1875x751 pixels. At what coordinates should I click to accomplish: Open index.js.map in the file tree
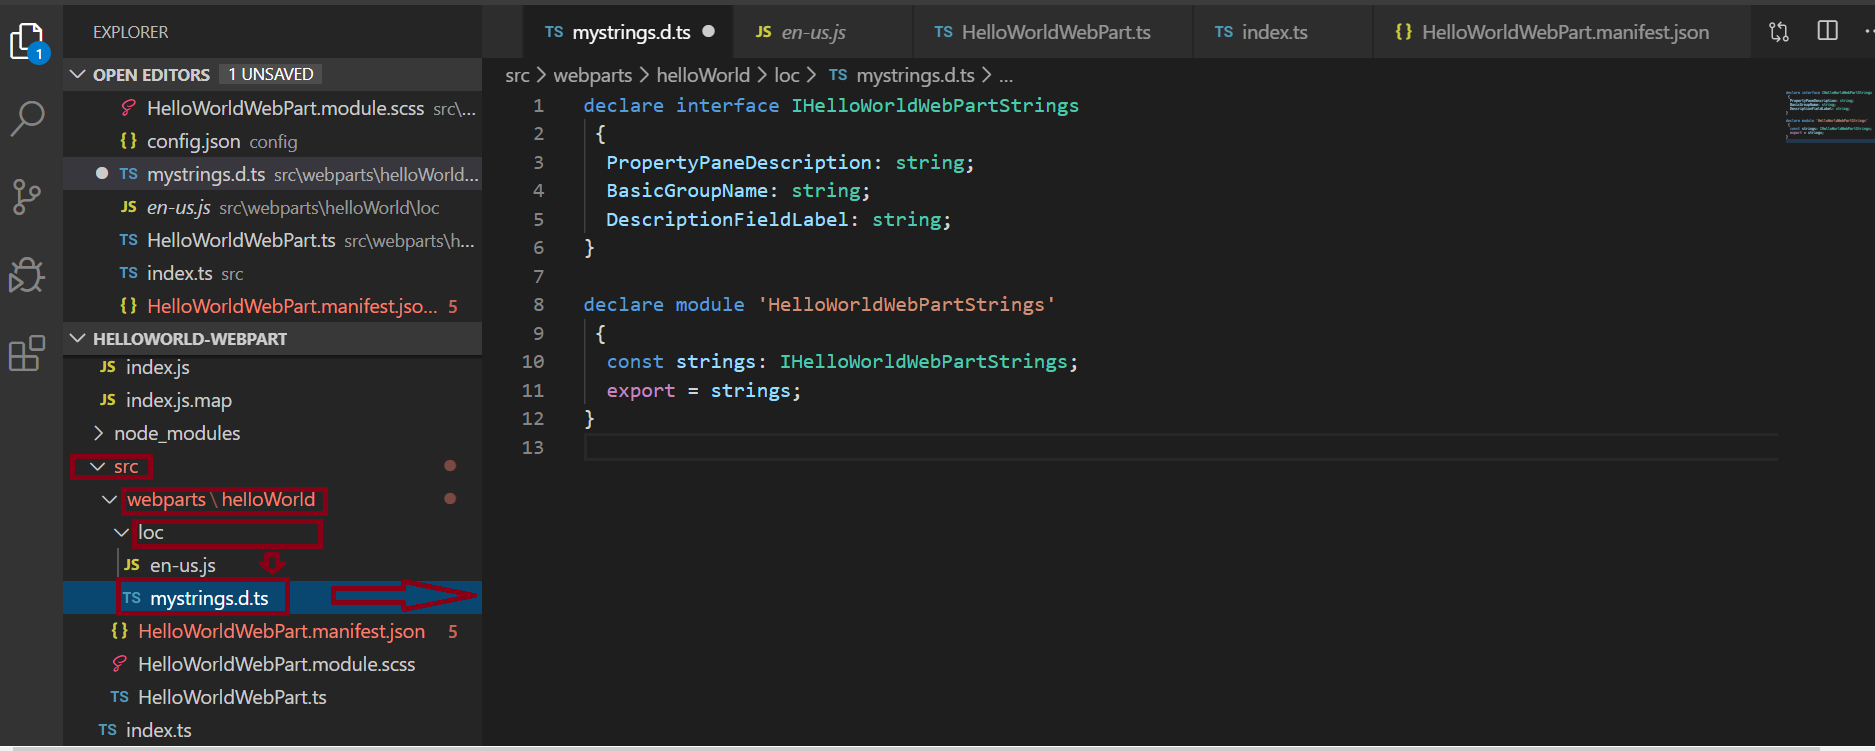272,400
